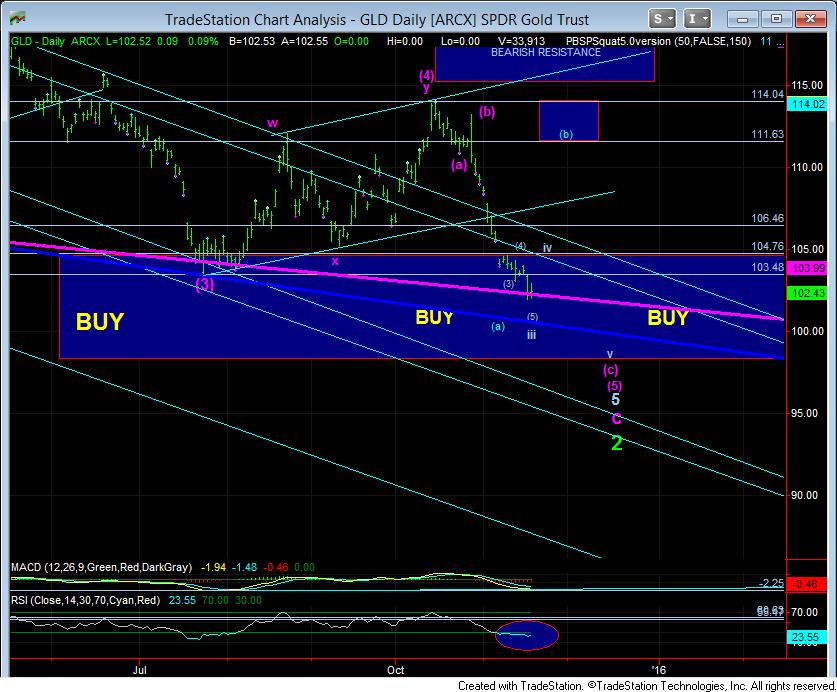The width and height of the screenshot is (837, 692).
Task: Select the magenta (4) wave label at top
Action: tap(426, 75)
